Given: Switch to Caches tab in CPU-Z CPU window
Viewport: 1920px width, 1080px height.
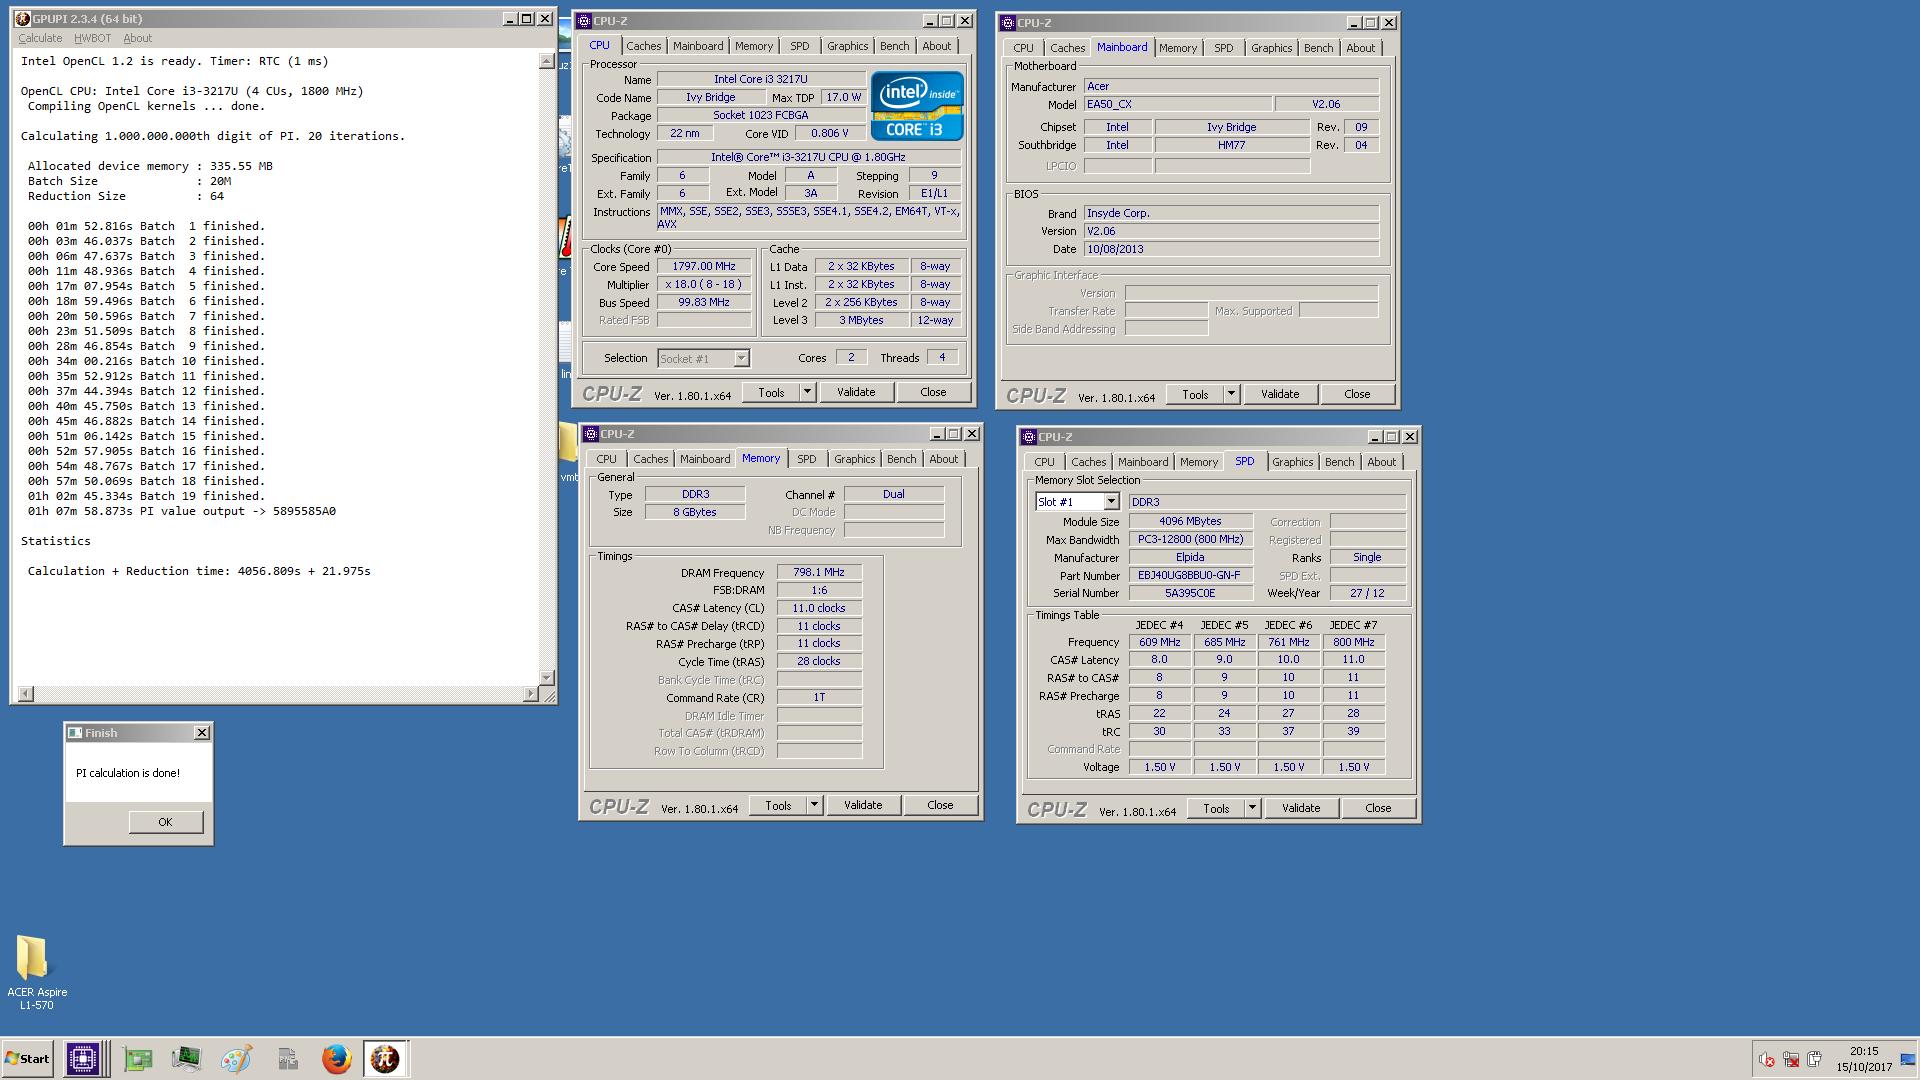Looking at the screenshot, I should coord(644,46).
